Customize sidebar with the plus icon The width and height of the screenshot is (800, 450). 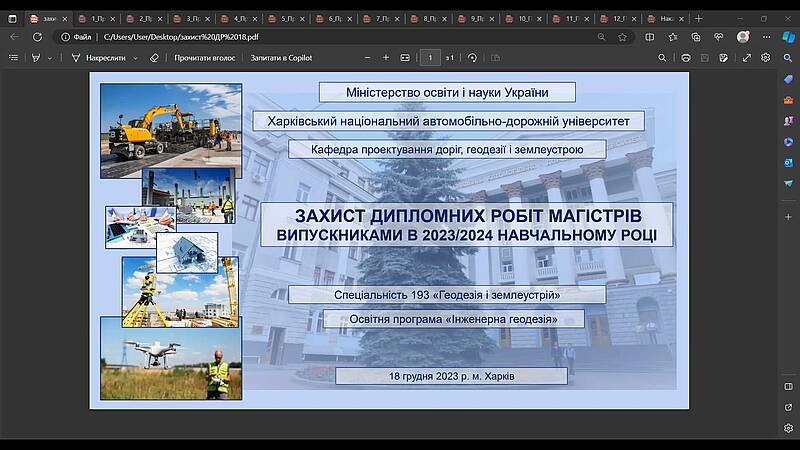pyautogui.click(x=788, y=217)
